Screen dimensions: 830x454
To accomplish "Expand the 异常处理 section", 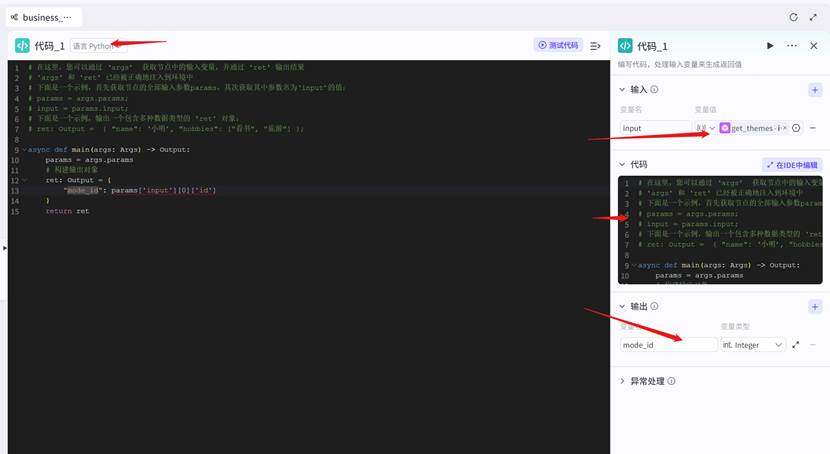I will point(622,381).
